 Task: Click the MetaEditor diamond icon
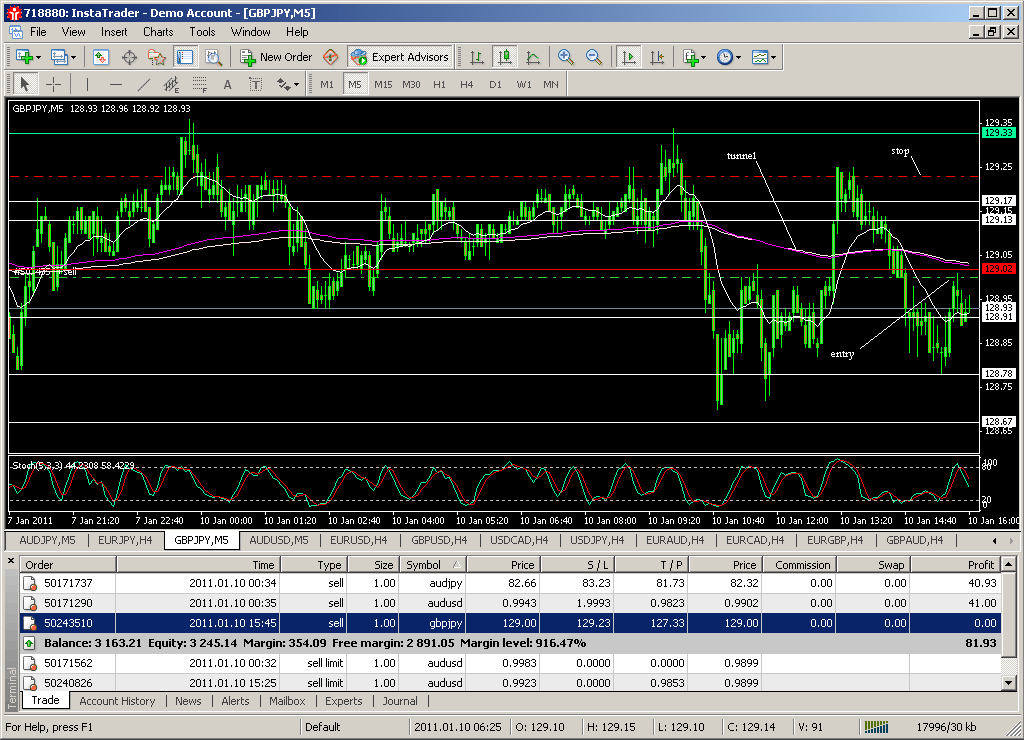[331, 58]
